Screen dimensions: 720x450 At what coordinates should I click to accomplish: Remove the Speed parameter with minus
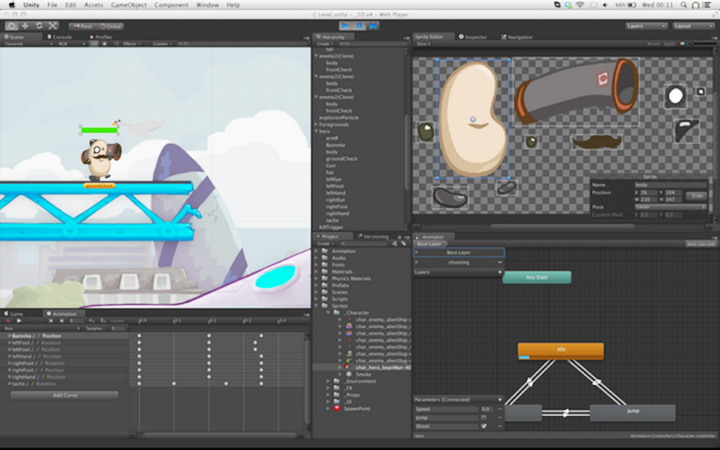[x=500, y=409]
